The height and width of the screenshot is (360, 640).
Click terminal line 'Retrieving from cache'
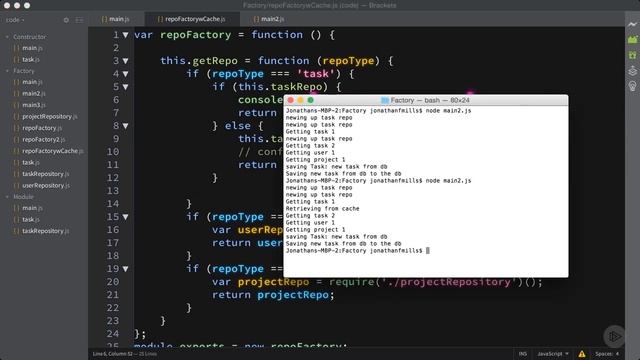point(322,209)
